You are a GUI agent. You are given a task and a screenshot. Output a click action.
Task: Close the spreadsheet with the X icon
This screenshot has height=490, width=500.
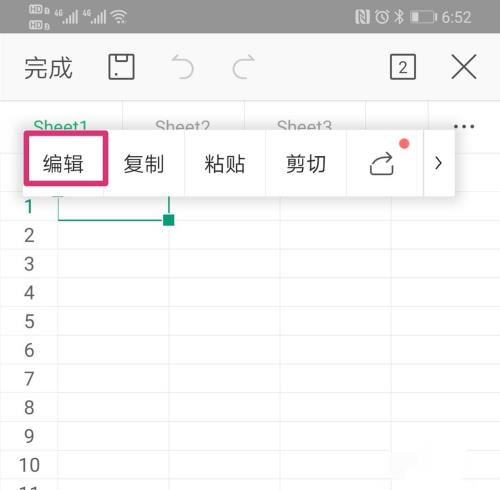click(464, 67)
